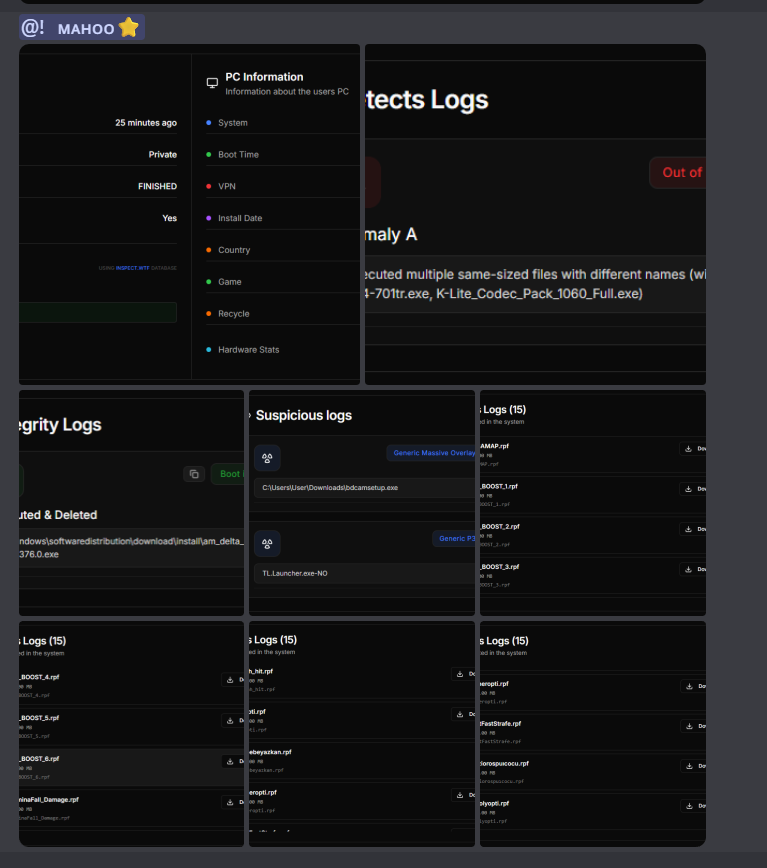Click the egrity Logs heading

tap(60, 425)
